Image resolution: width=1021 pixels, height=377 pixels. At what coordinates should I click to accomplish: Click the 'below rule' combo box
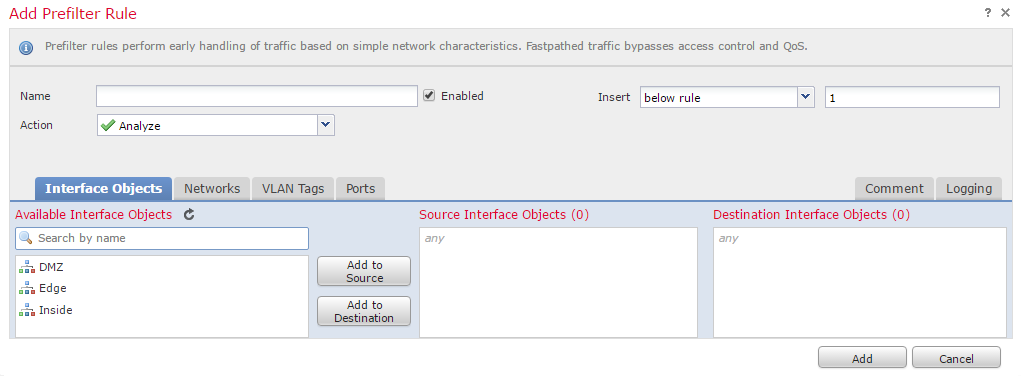pyautogui.click(x=727, y=98)
